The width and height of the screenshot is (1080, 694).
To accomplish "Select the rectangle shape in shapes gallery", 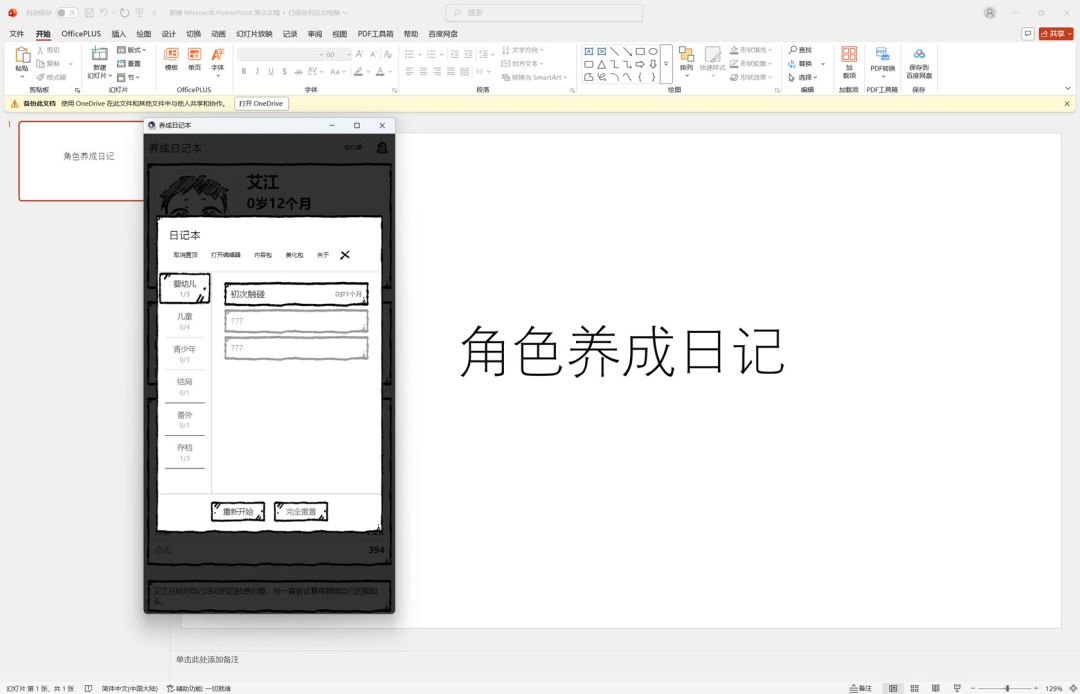I will 640,51.
